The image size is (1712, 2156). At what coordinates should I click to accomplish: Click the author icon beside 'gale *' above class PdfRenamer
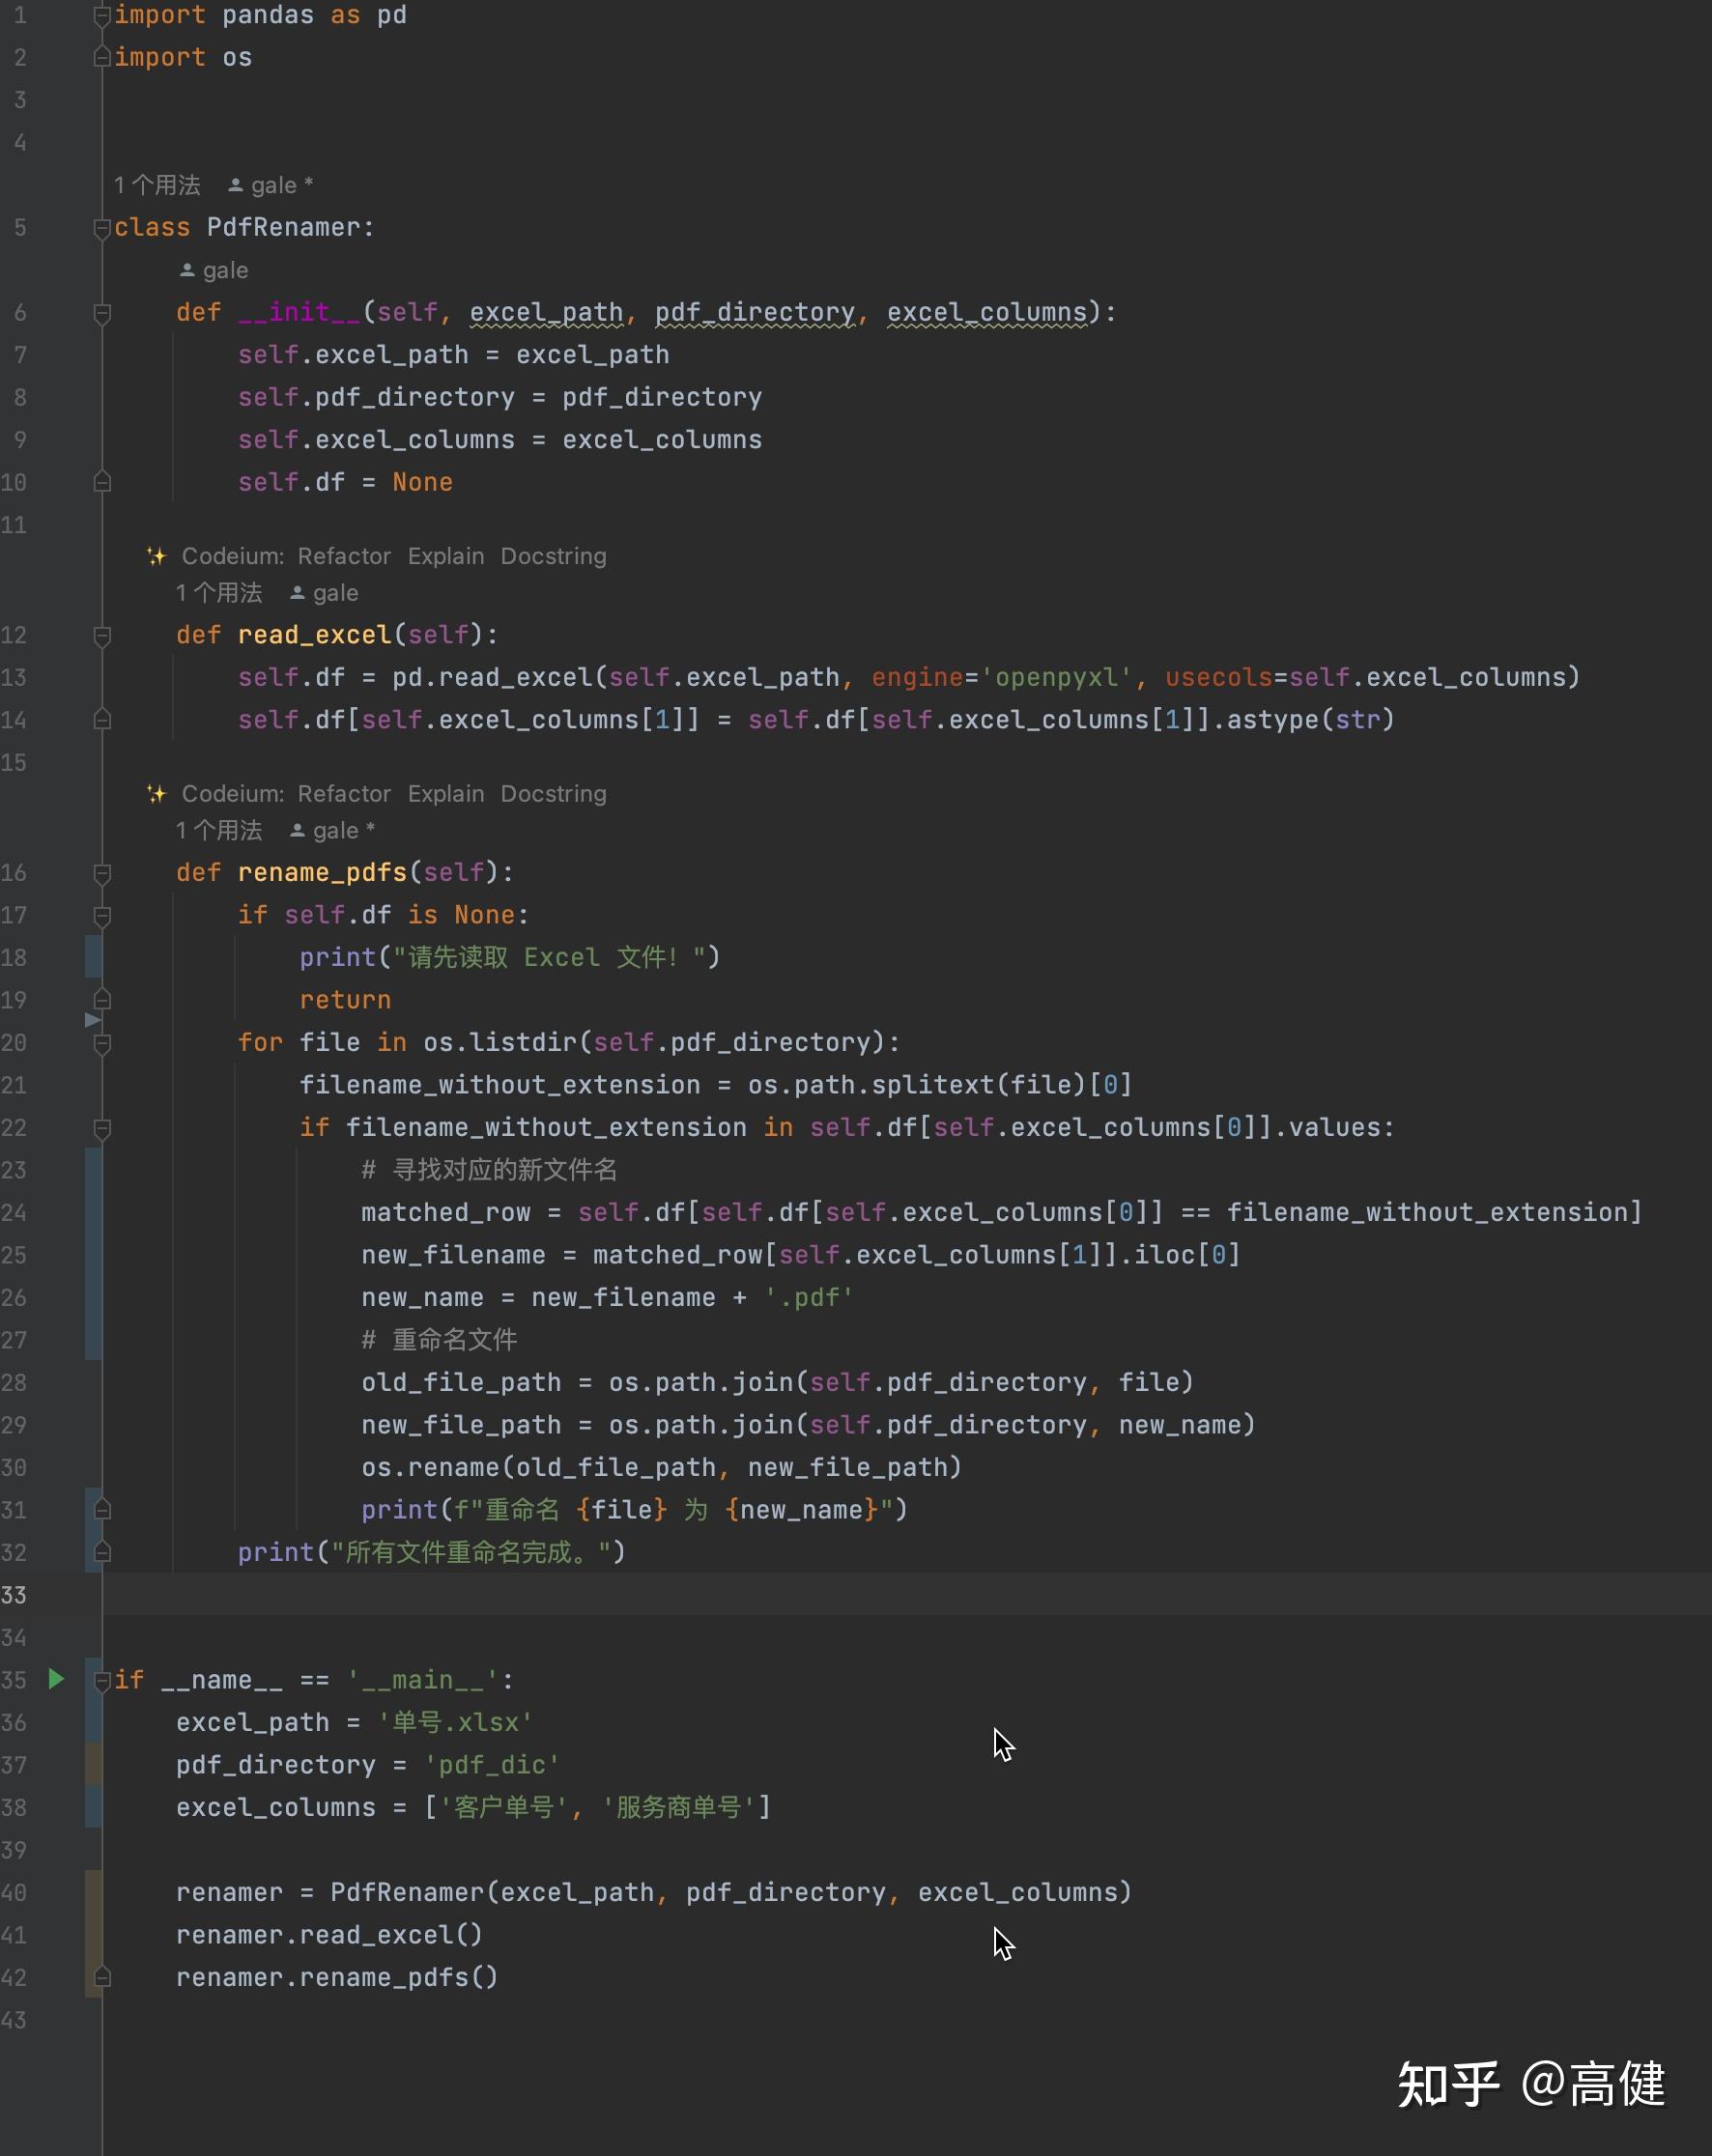236,185
